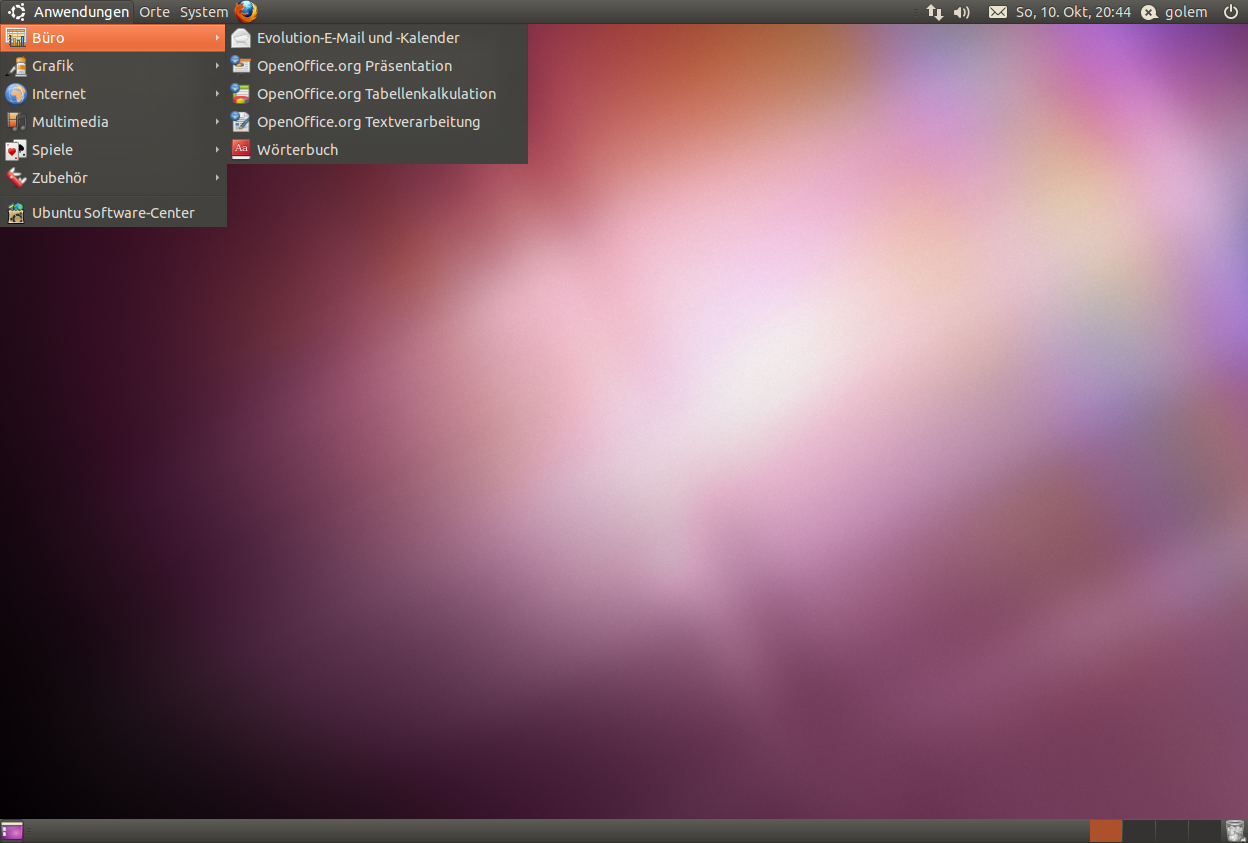Click the OpenOffice.org Textverarbeitung icon

click(x=240, y=122)
